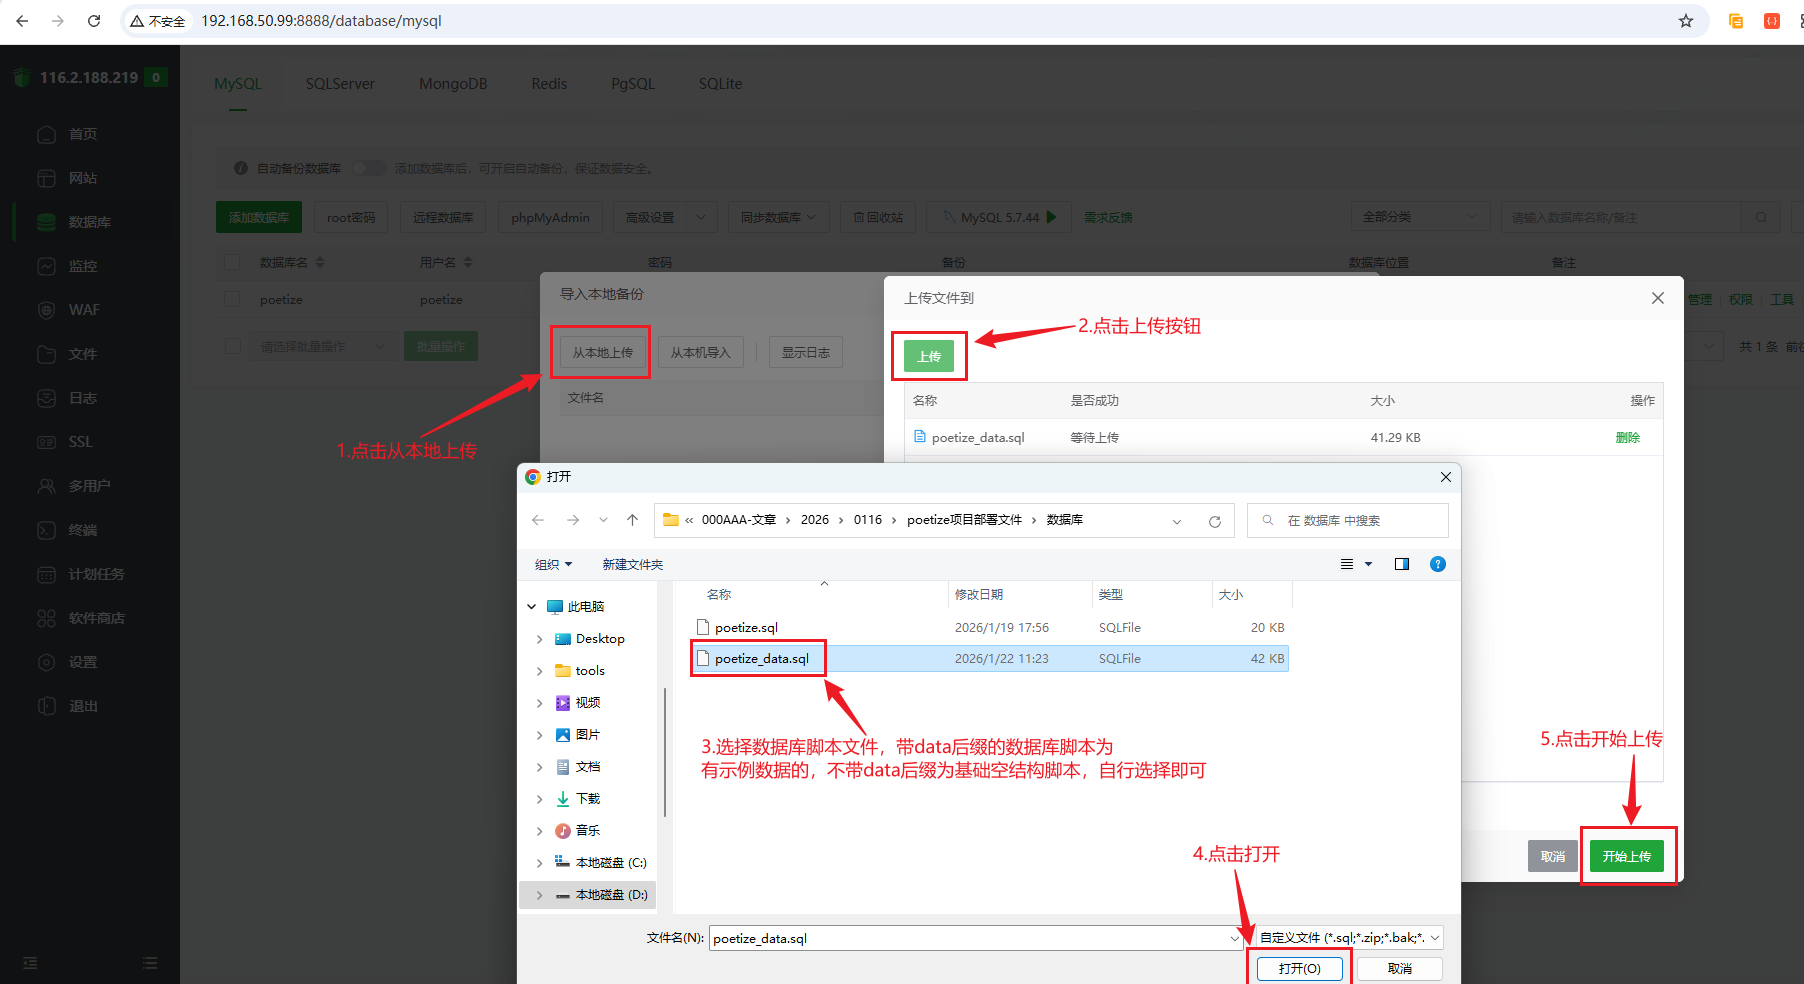1804x984 pixels.
Task: Switch to the Redis tab
Action: (x=549, y=84)
